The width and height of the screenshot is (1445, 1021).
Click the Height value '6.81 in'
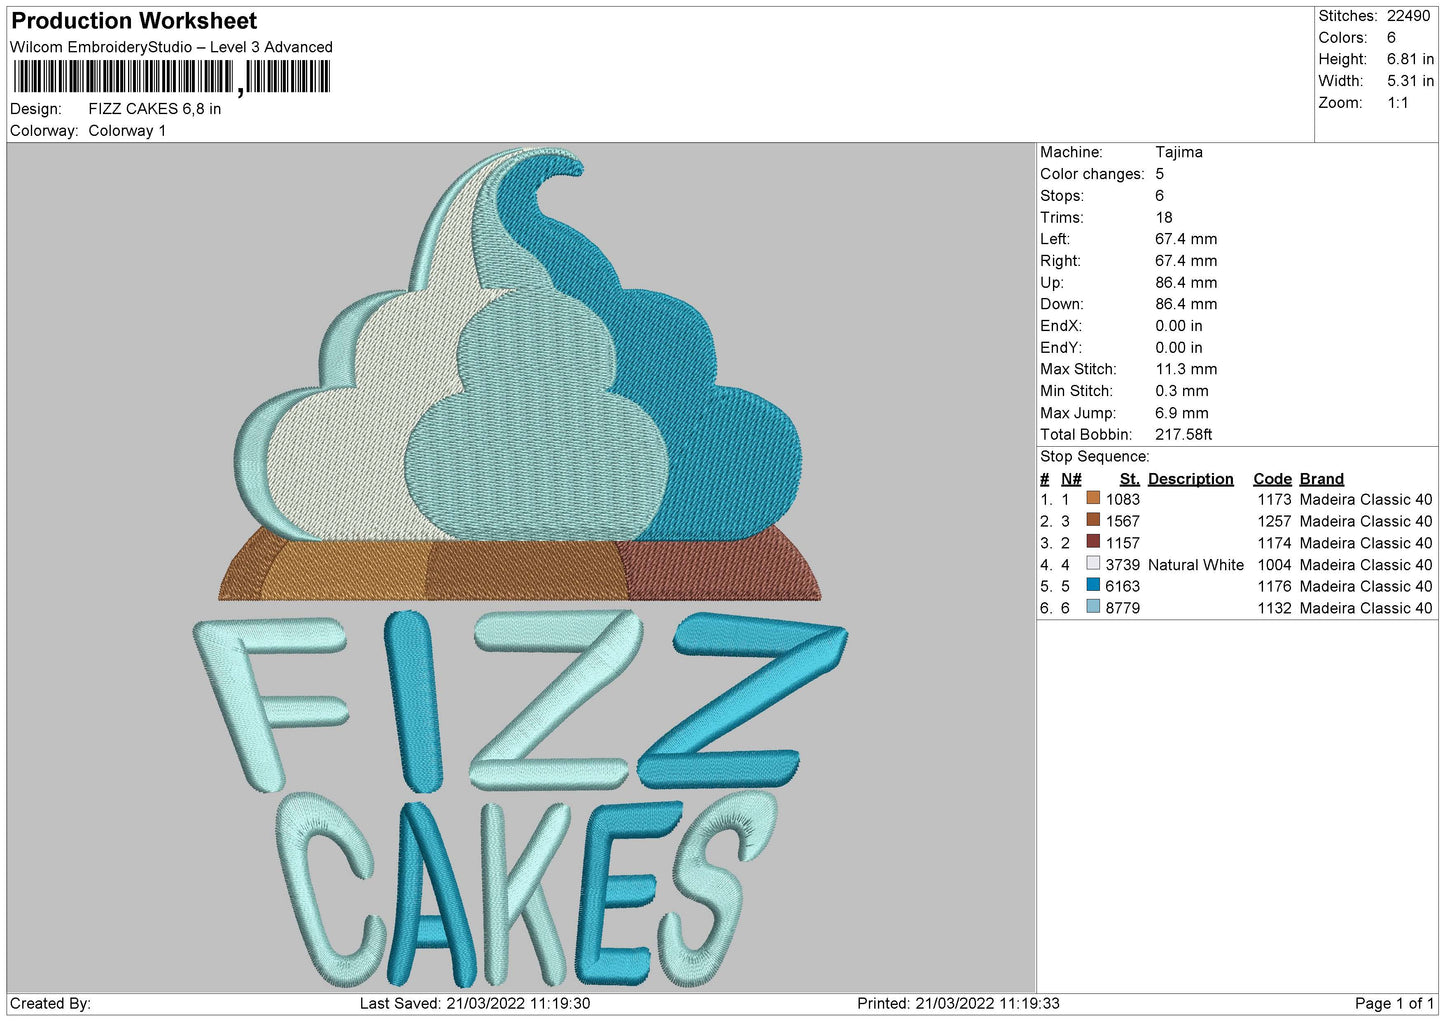click(x=1410, y=59)
